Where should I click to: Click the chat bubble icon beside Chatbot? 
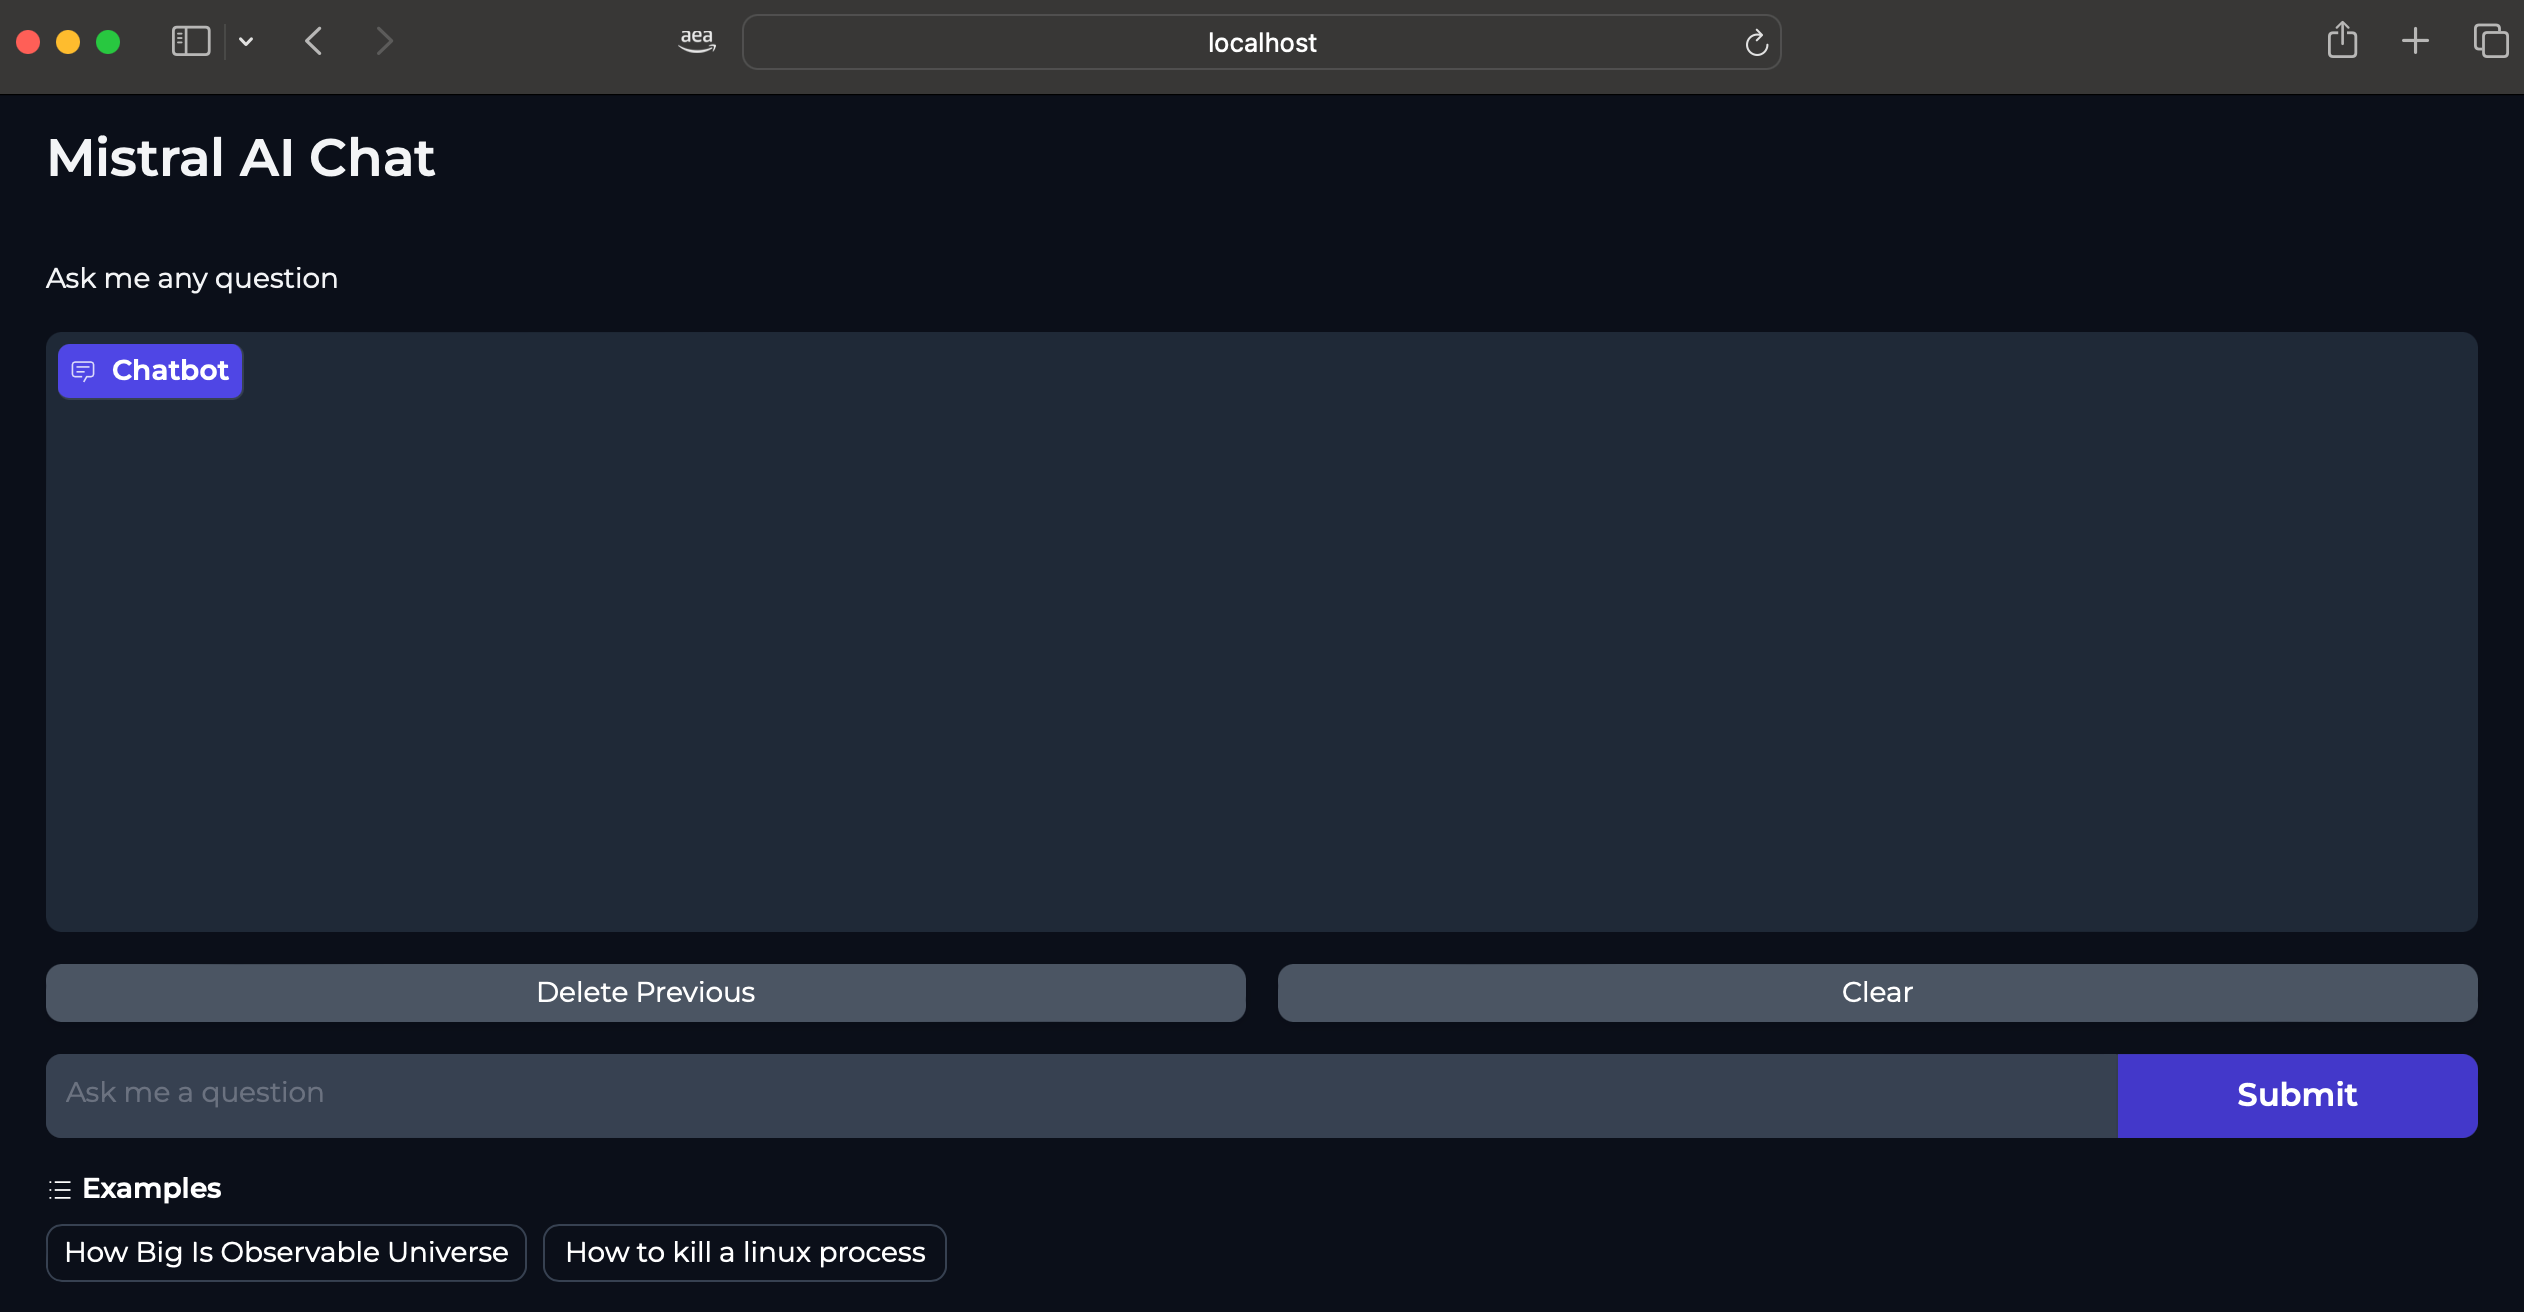point(84,371)
